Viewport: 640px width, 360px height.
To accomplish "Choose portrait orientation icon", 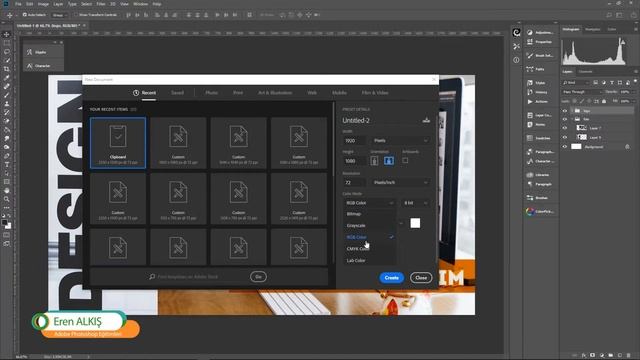I will (x=374, y=161).
